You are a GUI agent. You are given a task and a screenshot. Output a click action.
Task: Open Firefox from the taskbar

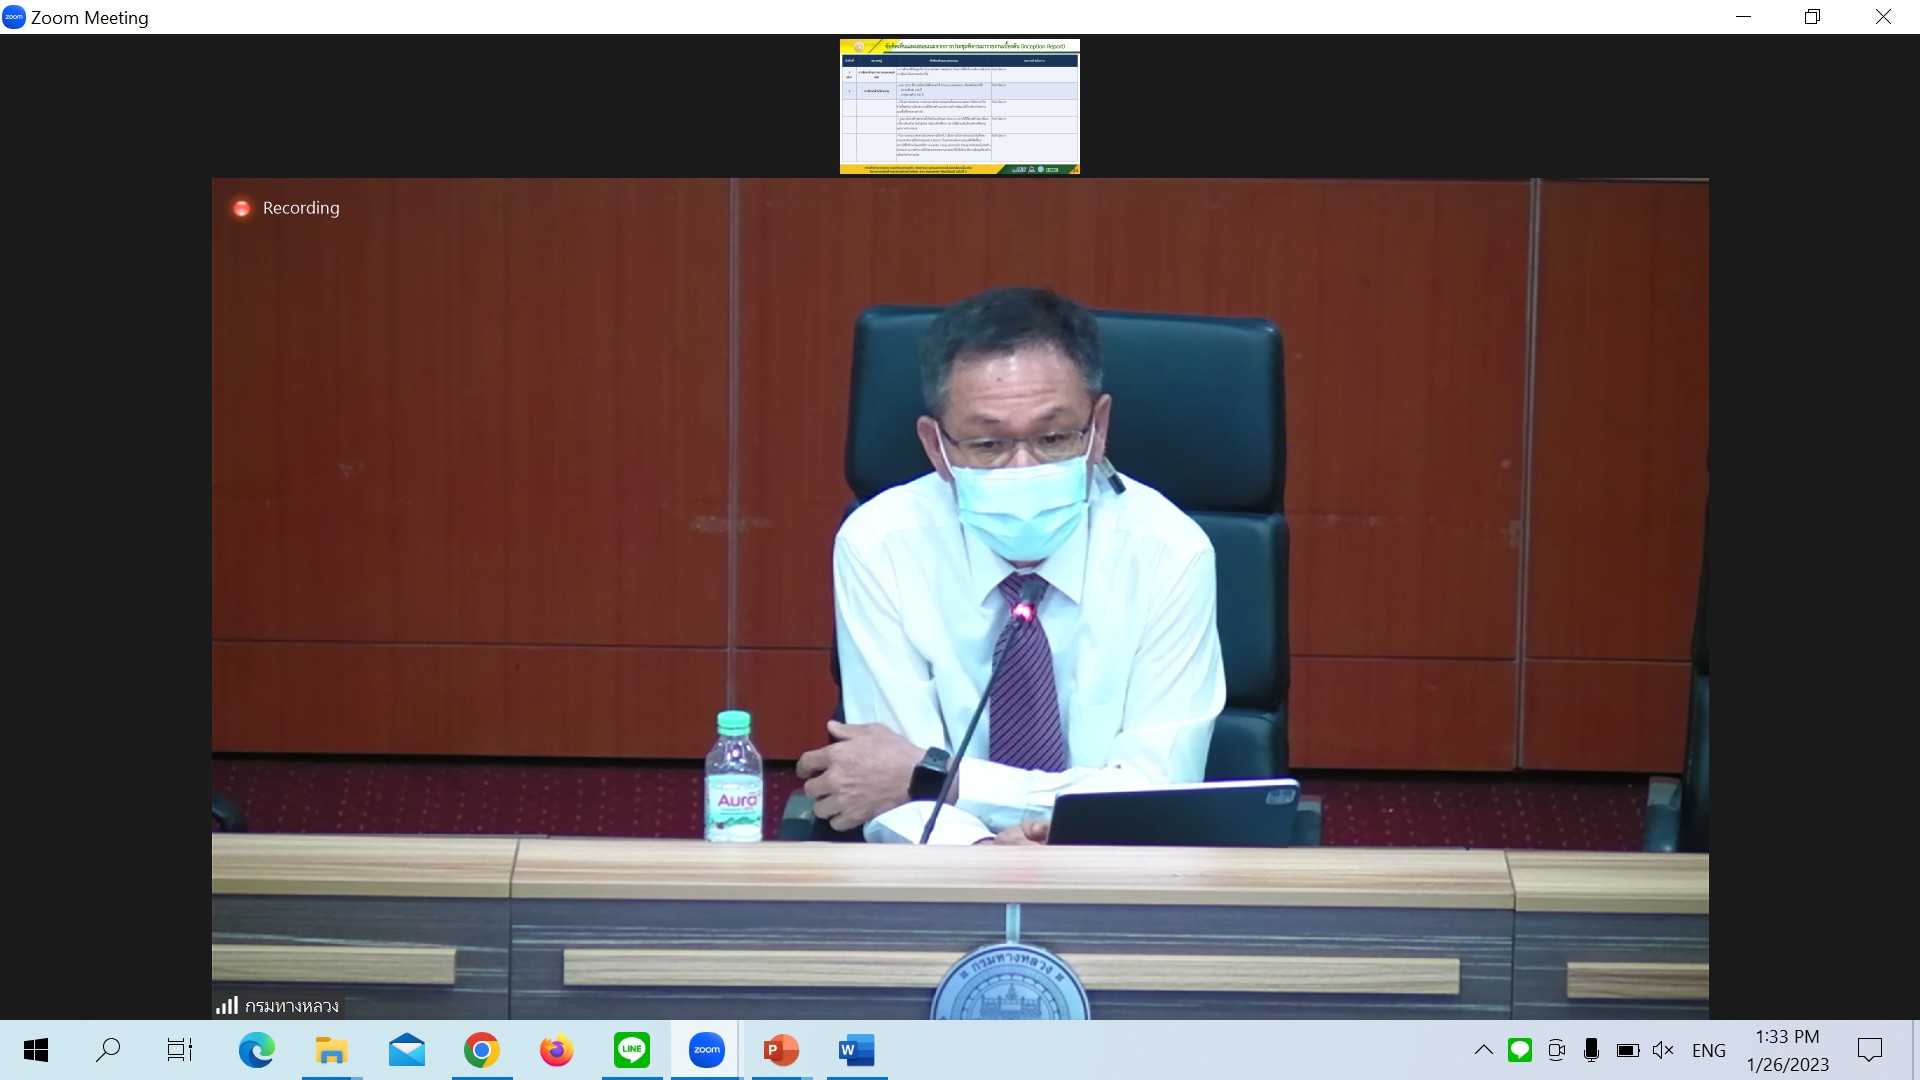tap(556, 1050)
